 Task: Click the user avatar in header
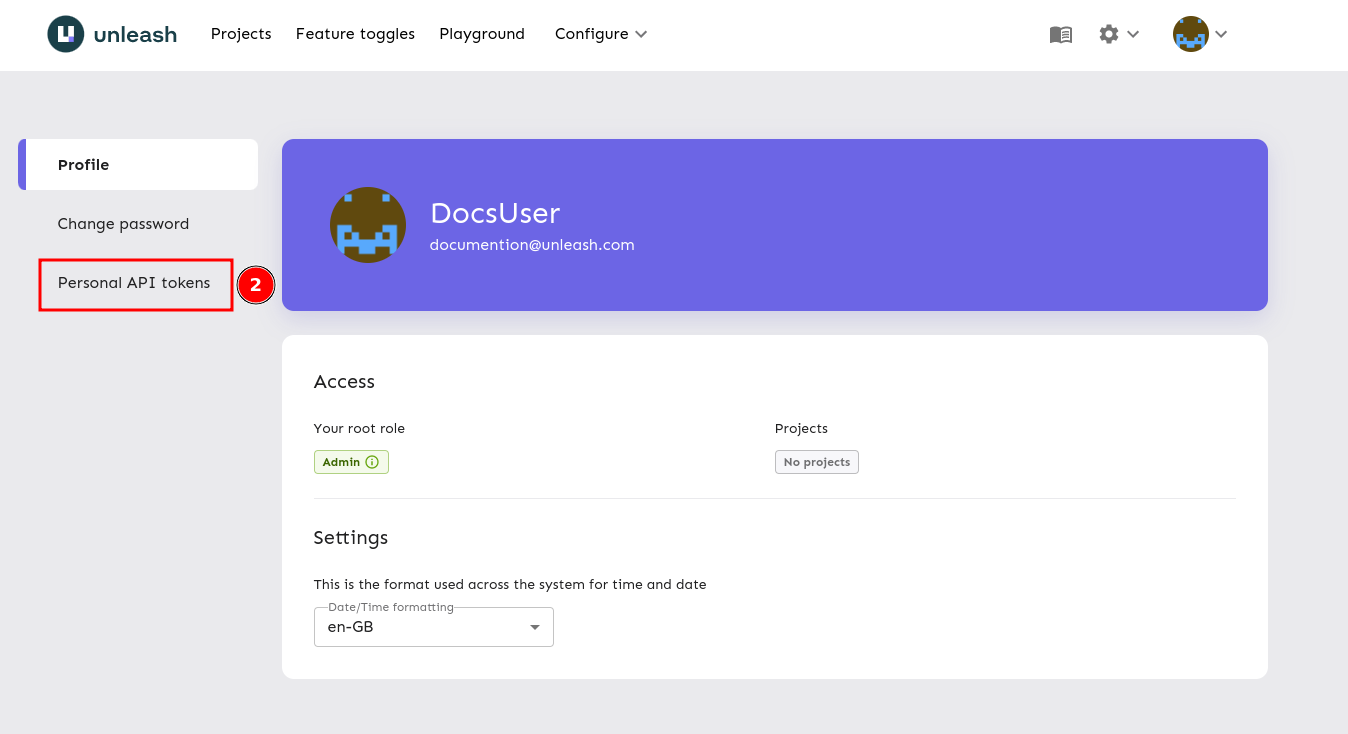click(1190, 34)
